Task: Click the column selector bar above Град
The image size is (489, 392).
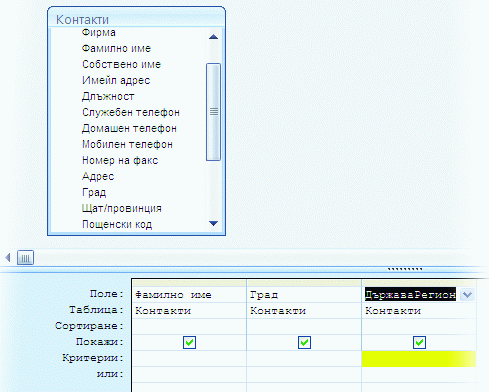Action: (304, 283)
